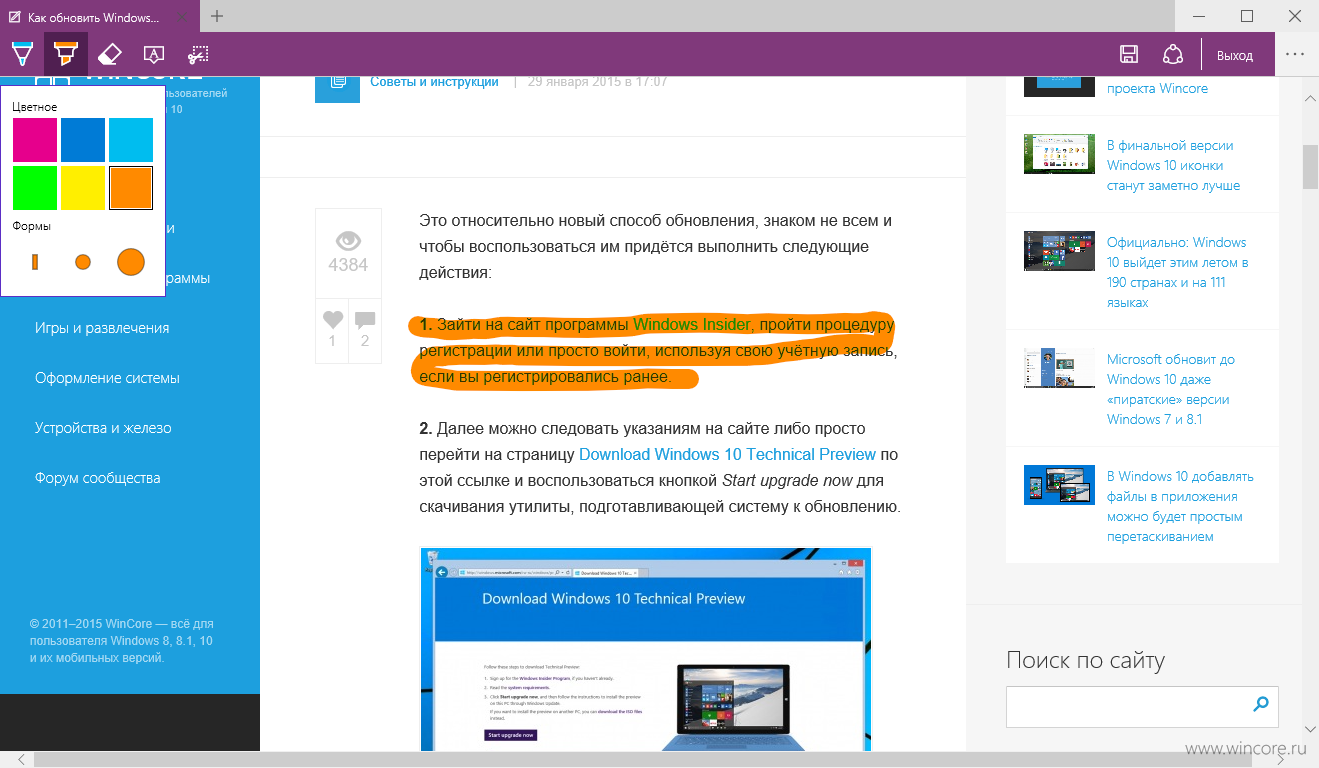Pick the blue highlighter color
Screen dimensions: 1319x768
[83, 140]
